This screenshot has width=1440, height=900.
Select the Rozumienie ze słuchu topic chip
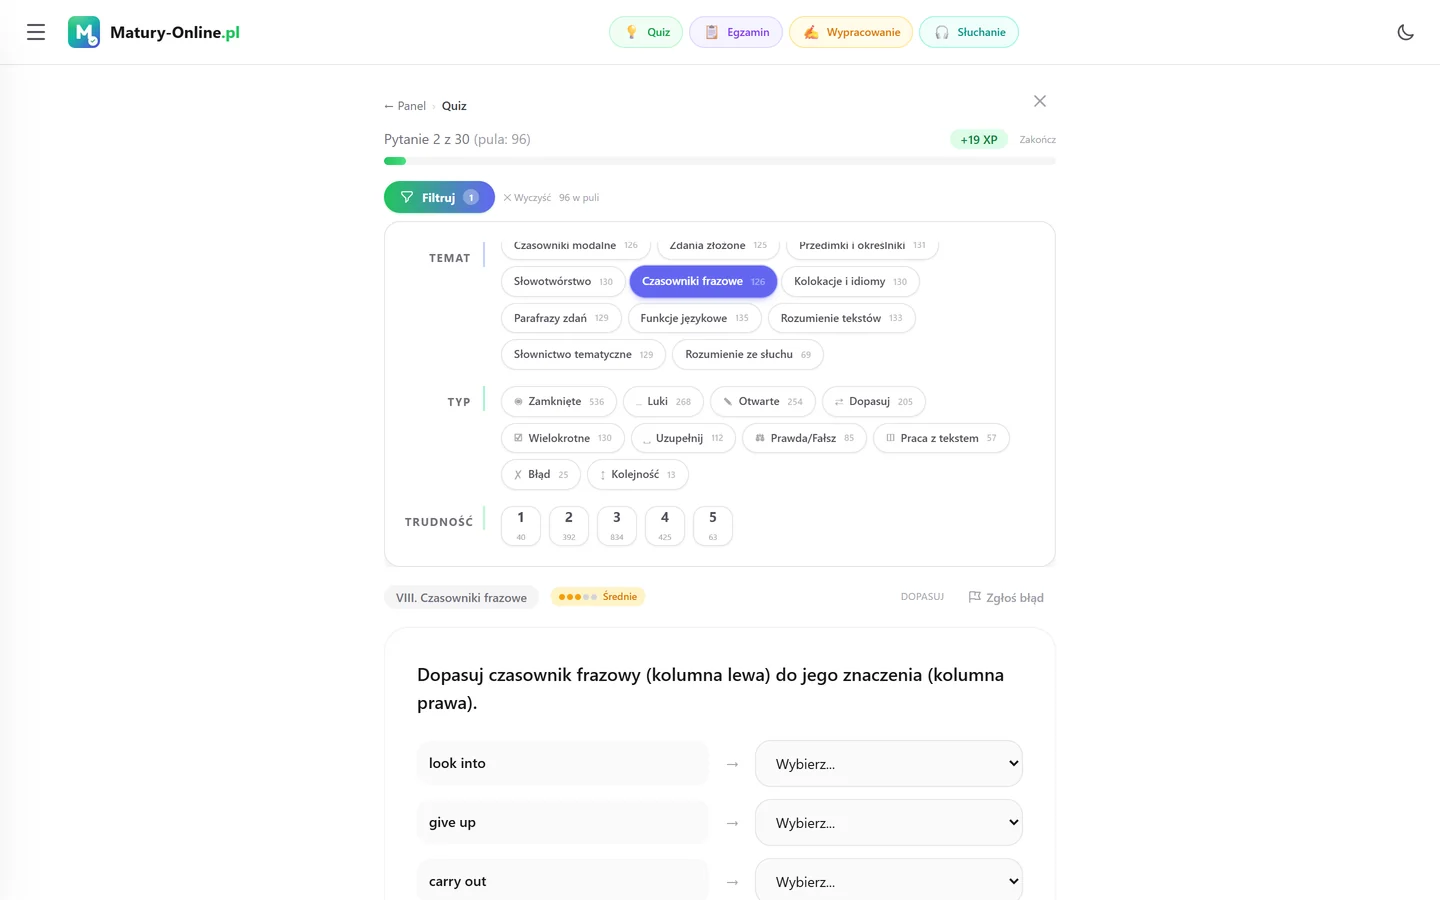748,355
